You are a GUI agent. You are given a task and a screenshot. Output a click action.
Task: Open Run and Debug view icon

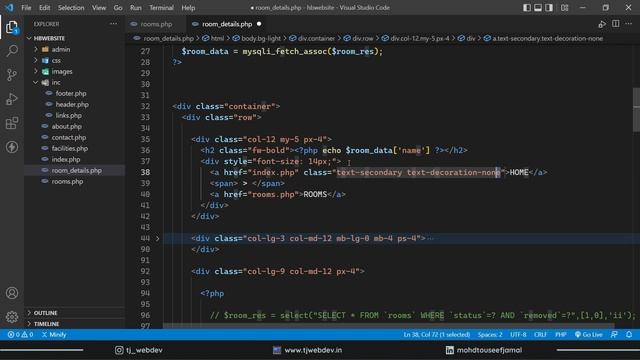coord(12,99)
